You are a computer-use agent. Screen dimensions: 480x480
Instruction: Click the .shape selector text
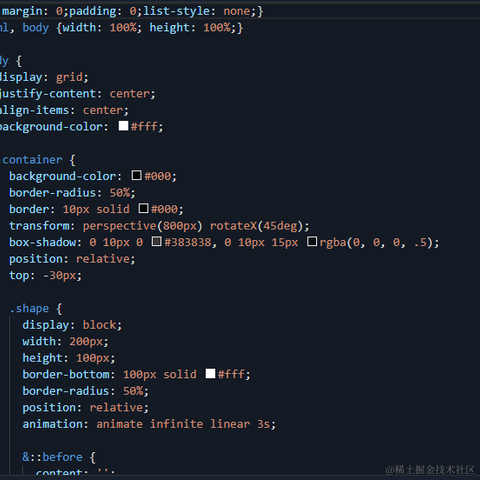[29, 309]
